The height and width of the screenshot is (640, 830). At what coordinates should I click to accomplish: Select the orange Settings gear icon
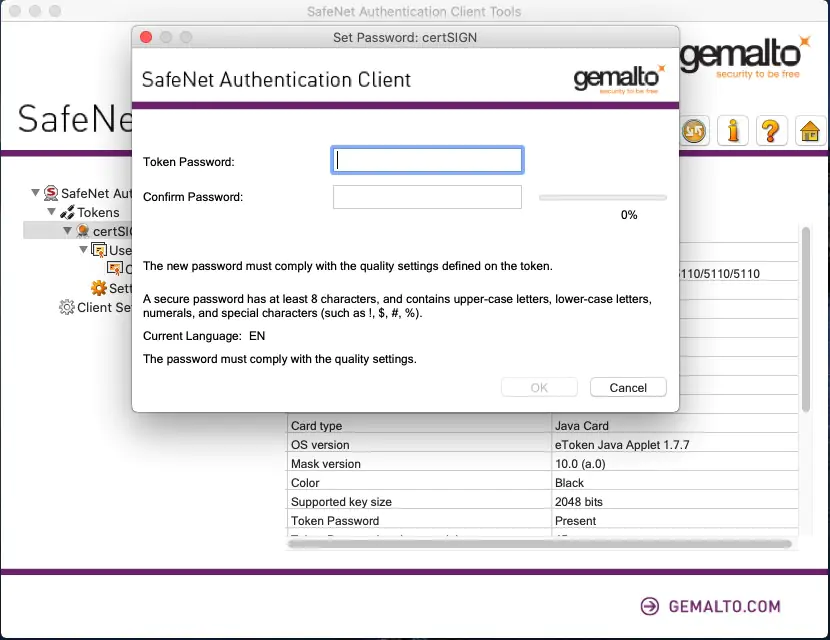98,288
